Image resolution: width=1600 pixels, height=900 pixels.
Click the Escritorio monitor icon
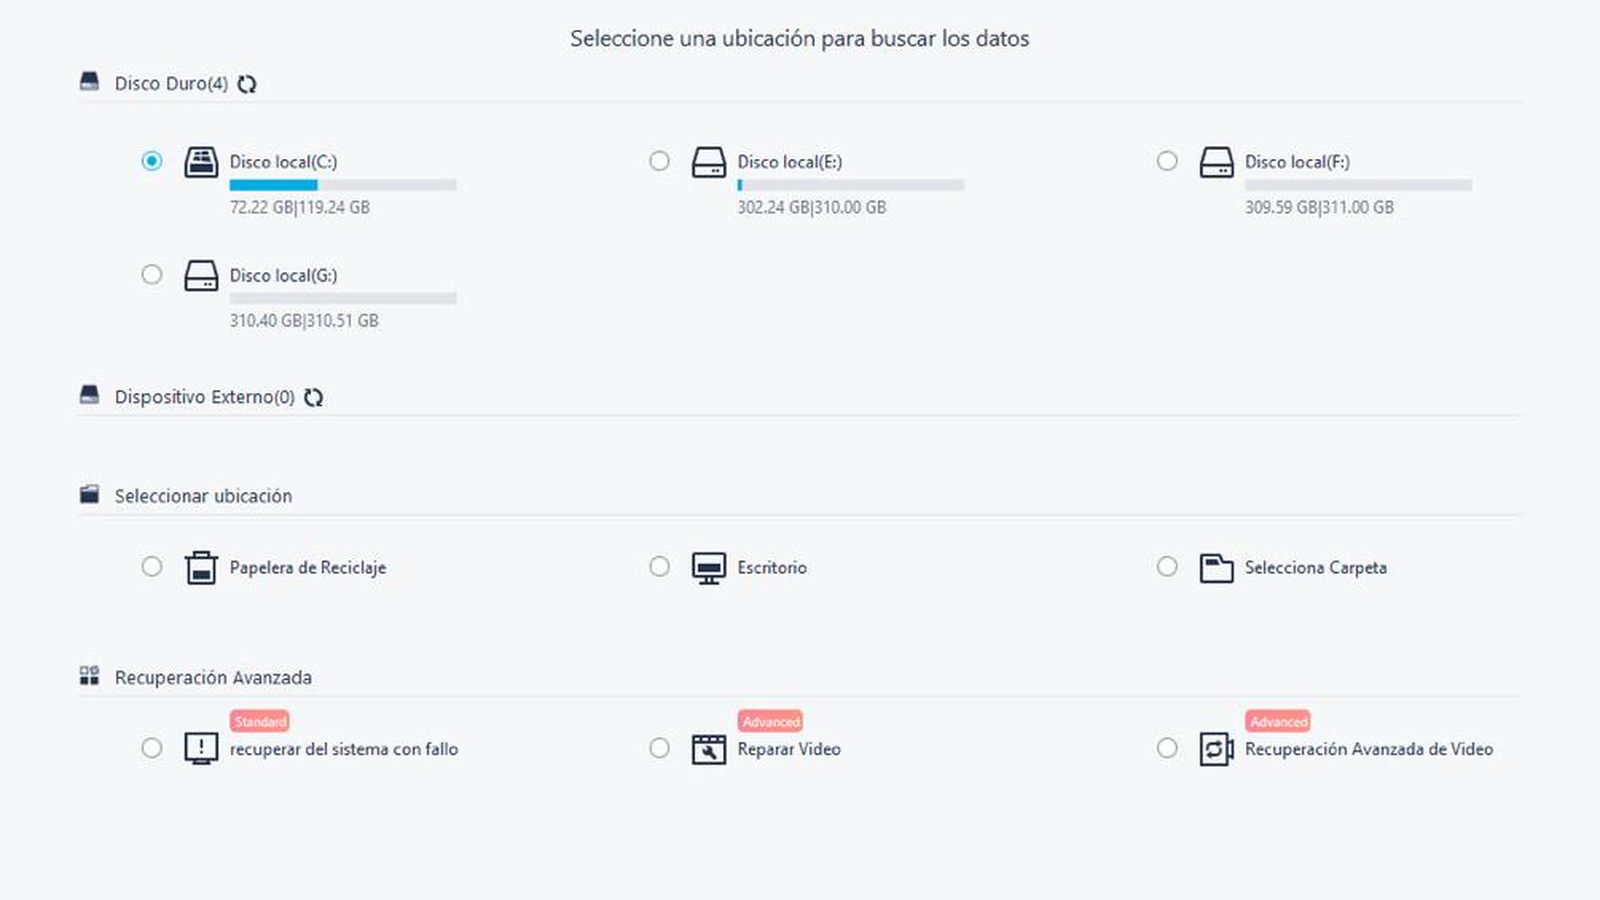709,568
